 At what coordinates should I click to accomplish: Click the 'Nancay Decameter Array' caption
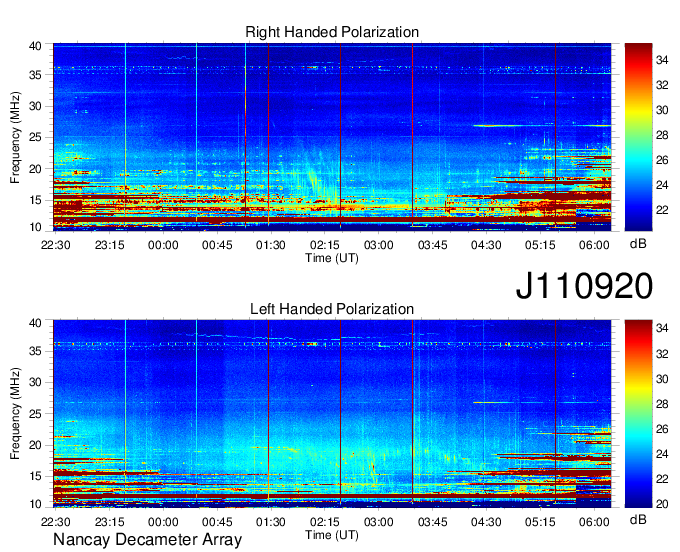coord(147,540)
